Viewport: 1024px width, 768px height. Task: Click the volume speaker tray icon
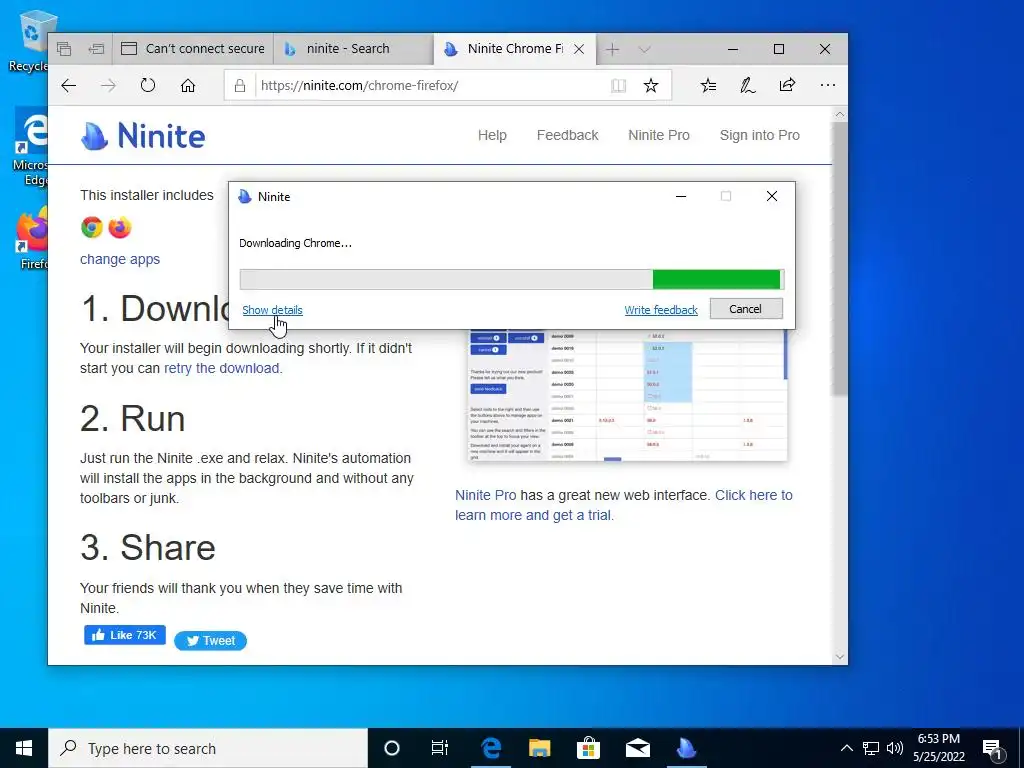pos(895,748)
